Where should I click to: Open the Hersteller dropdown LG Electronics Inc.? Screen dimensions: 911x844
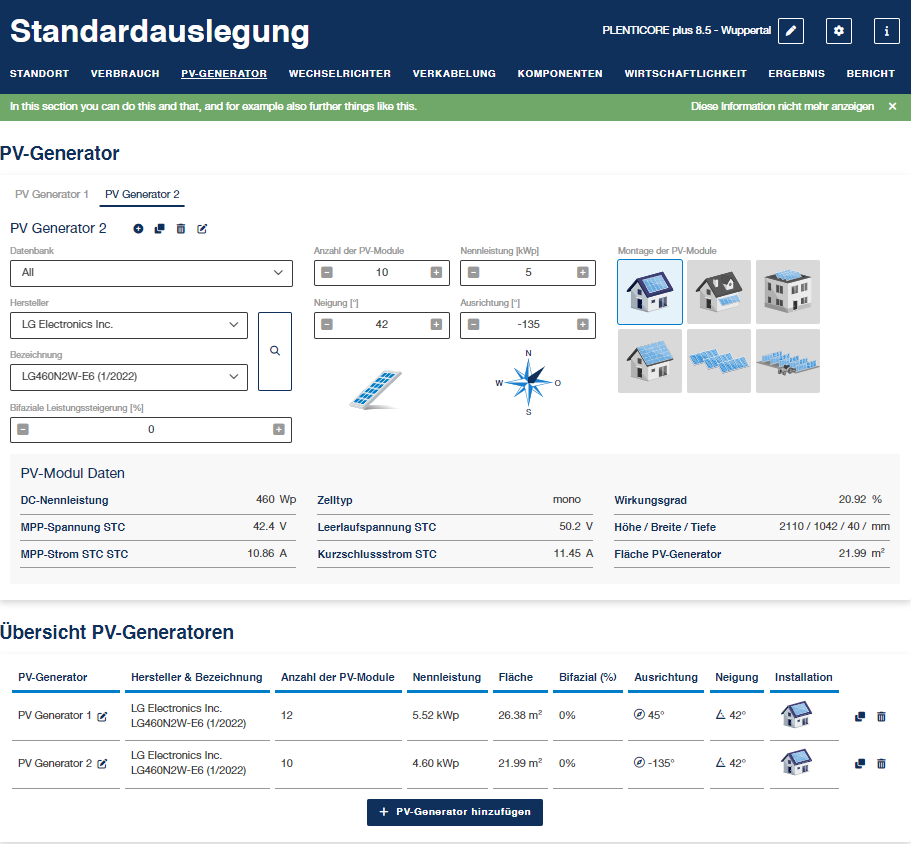129,325
